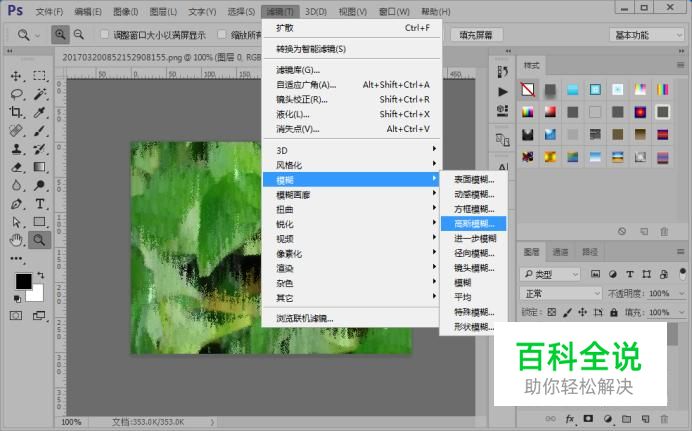Select the Rectangular Marquee tool
The height and width of the screenshot is (431, 692).
[x=39, y=76]
